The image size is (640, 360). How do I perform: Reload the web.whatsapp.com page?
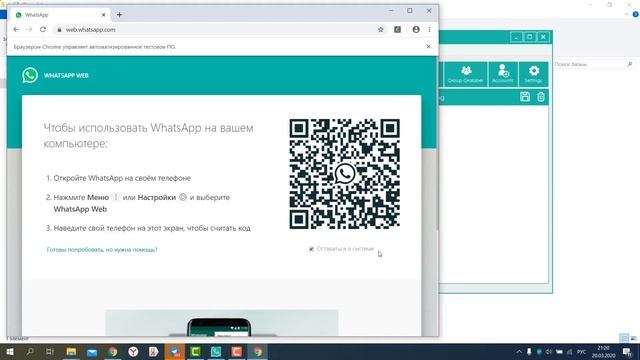[x=43, y=29]
